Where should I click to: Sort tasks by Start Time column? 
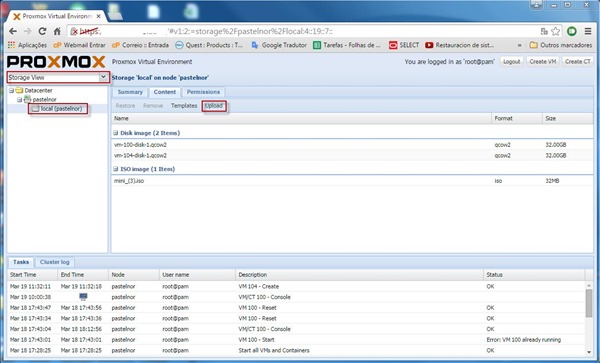coord(32,275)
